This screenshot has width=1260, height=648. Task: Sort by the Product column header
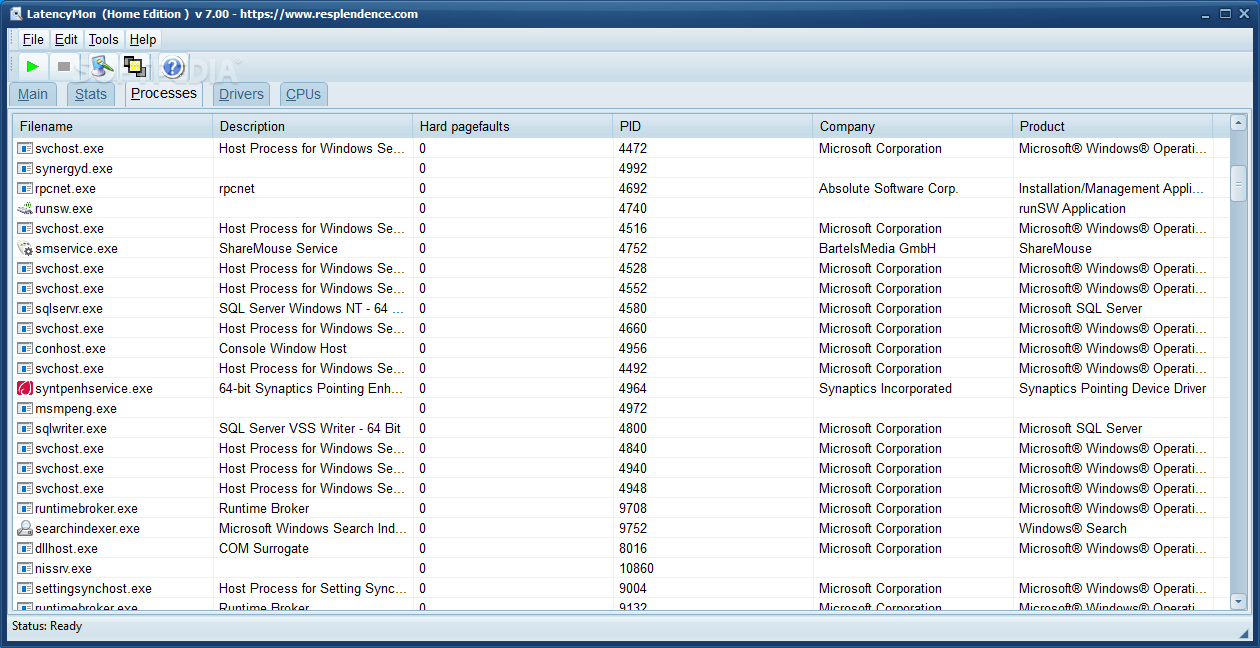[x=1112, y=126]
